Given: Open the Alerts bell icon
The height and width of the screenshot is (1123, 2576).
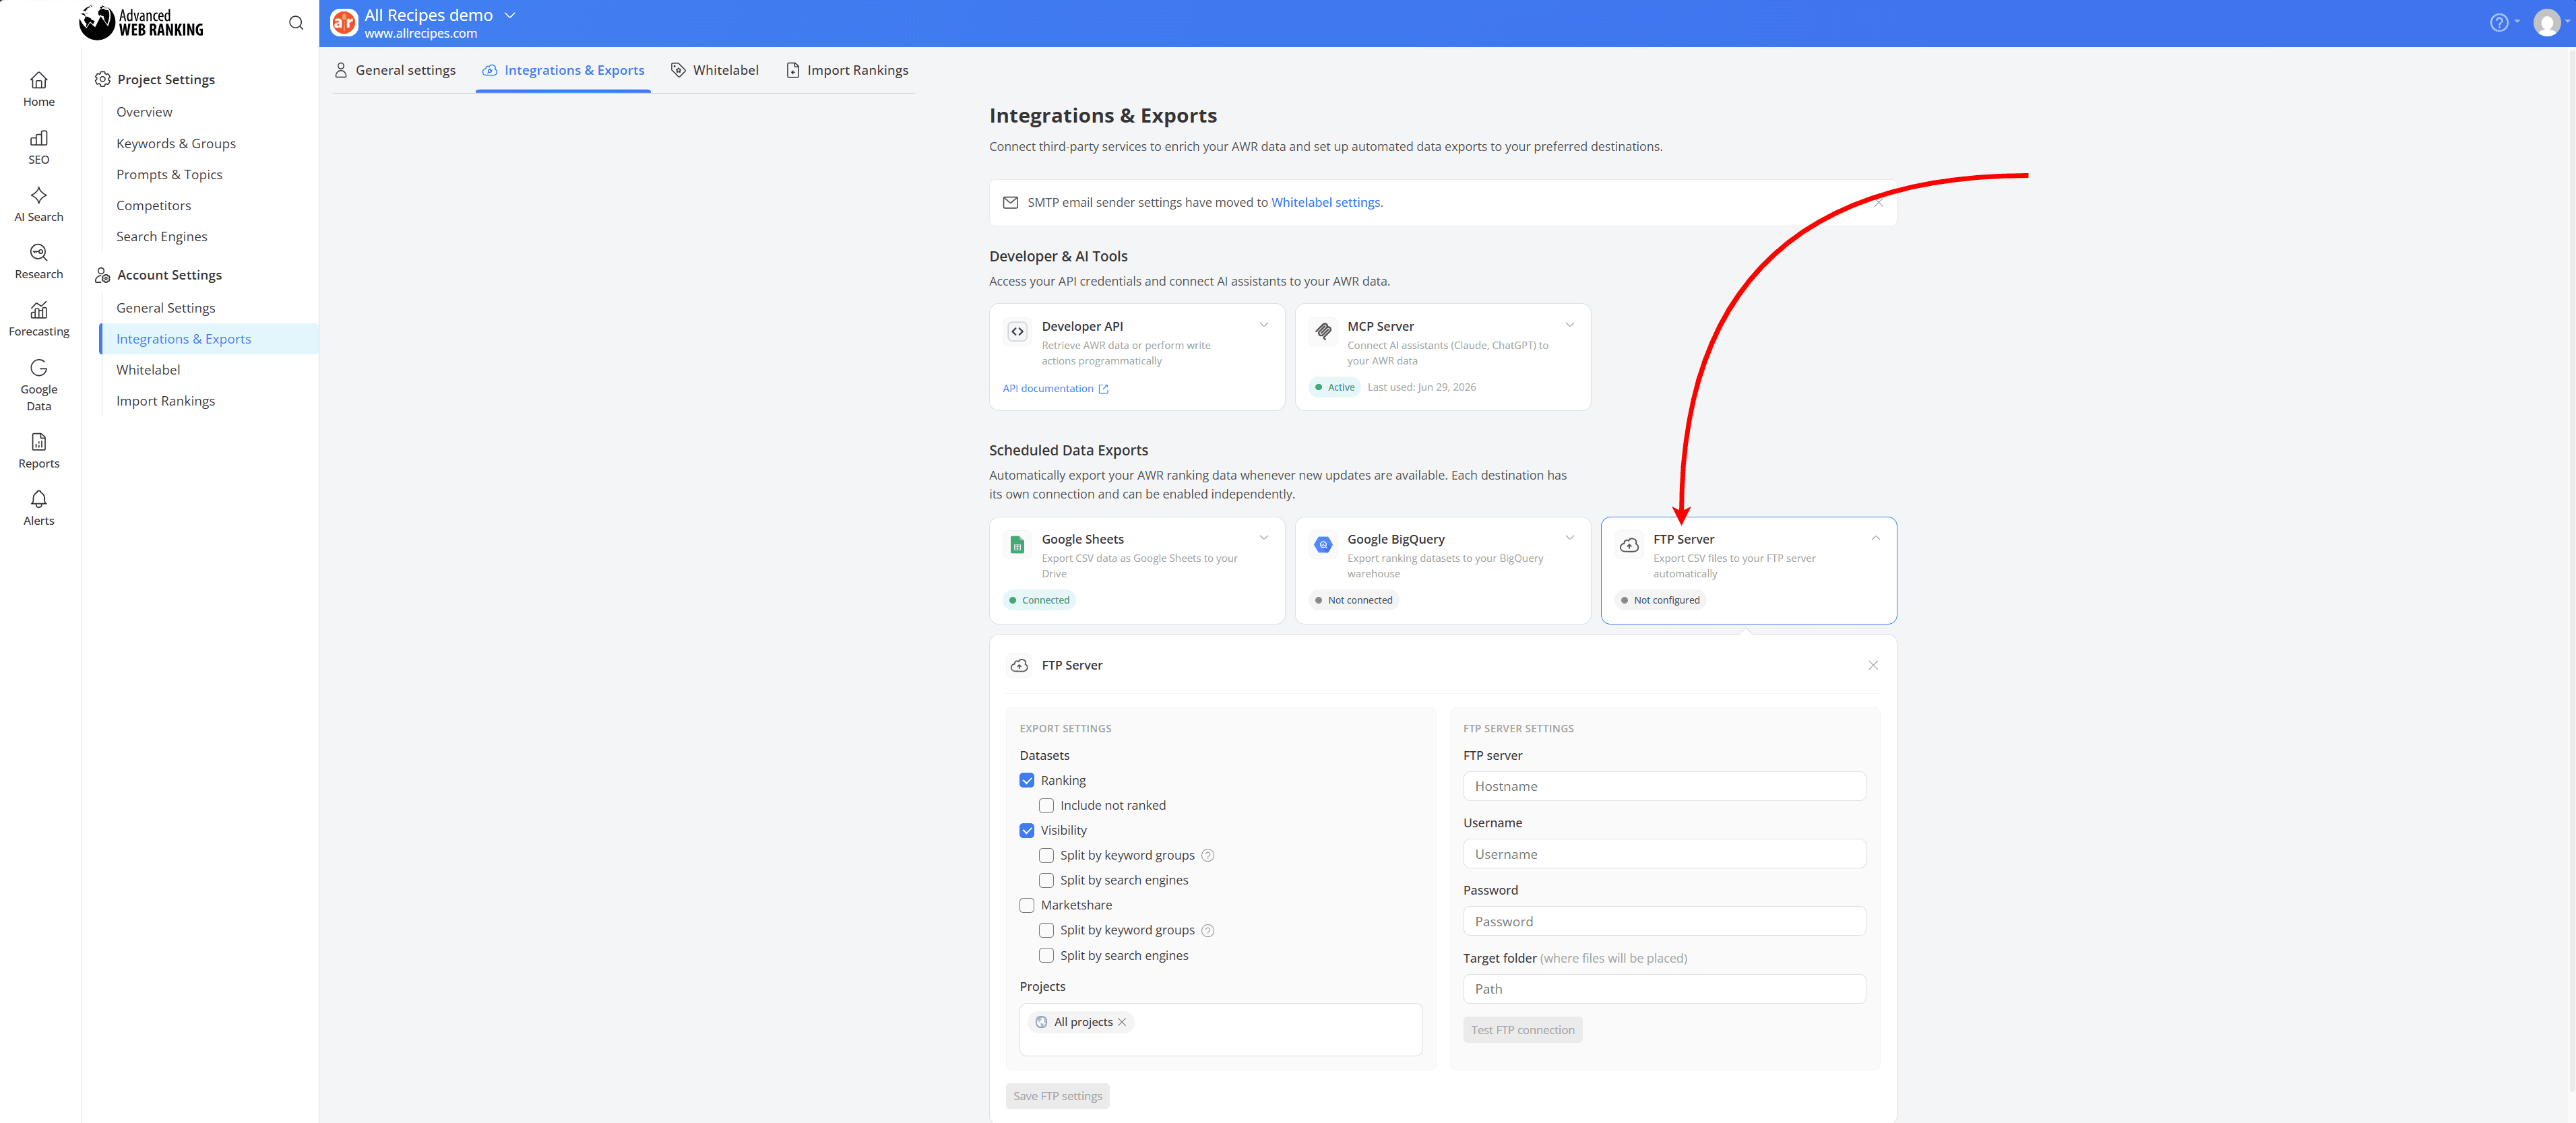Looking at the screenshot, I should 39,499.
